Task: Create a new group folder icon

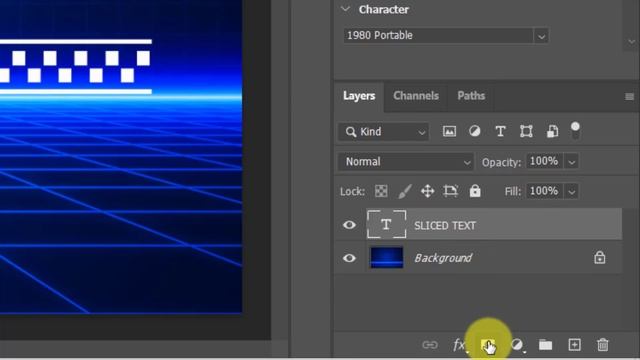Action: point(545,345)
